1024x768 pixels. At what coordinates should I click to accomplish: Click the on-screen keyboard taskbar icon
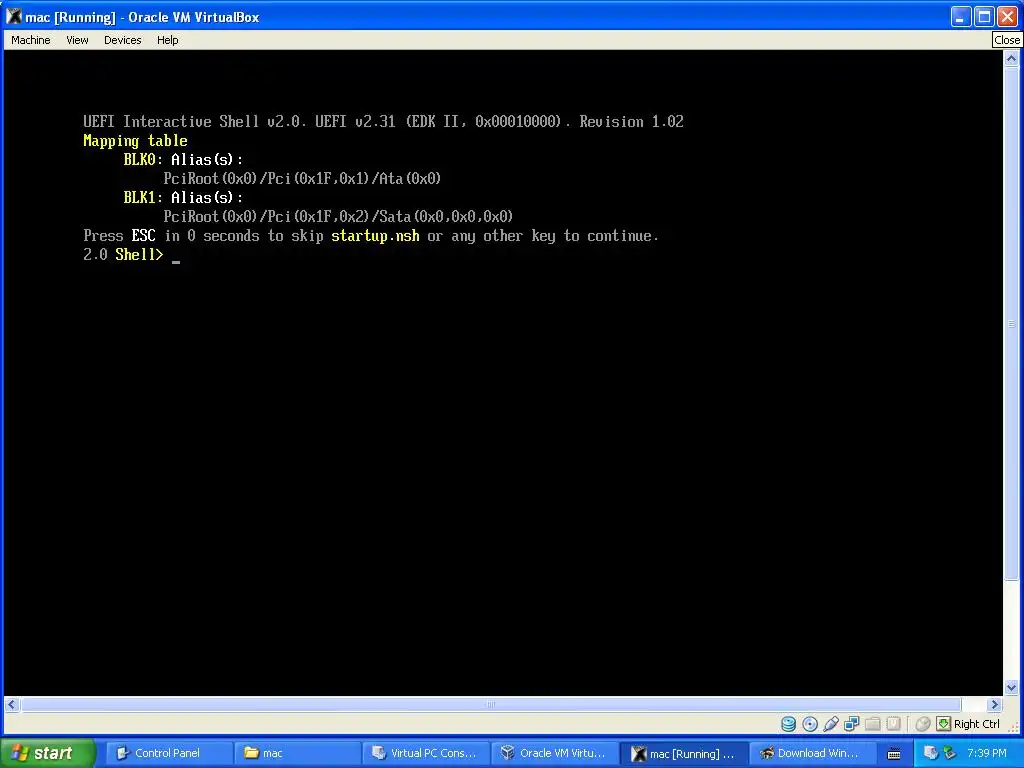tap(894, 754)
